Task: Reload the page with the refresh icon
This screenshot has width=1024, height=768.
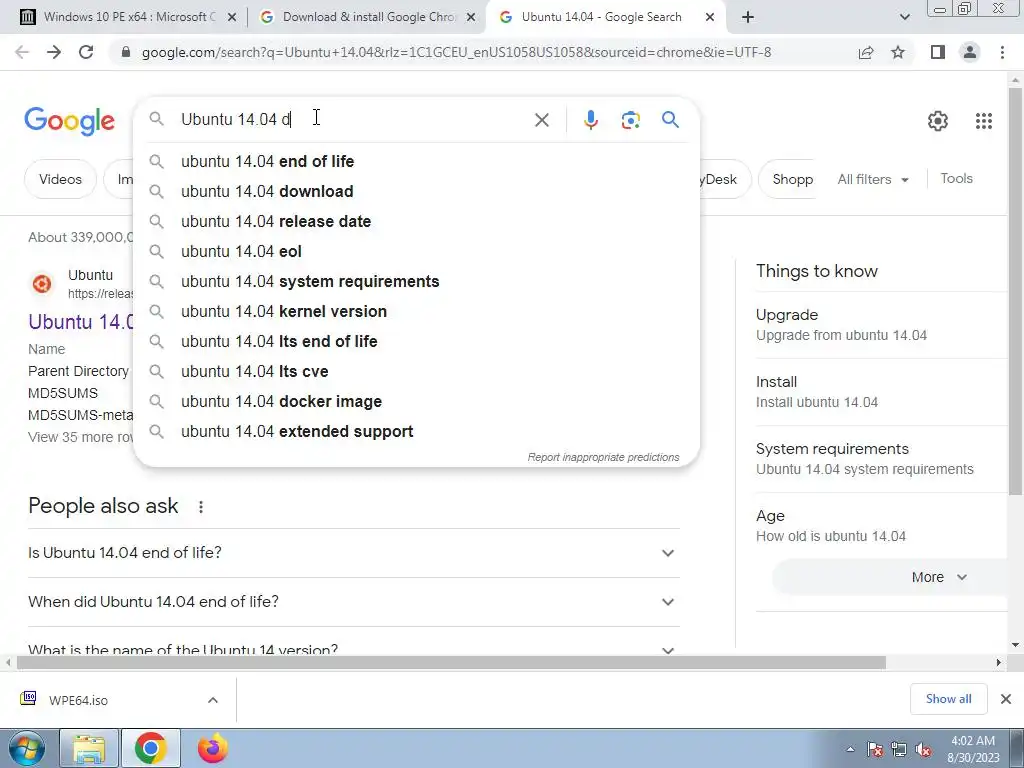Action: pyautogui.click(x=86, y=52)
